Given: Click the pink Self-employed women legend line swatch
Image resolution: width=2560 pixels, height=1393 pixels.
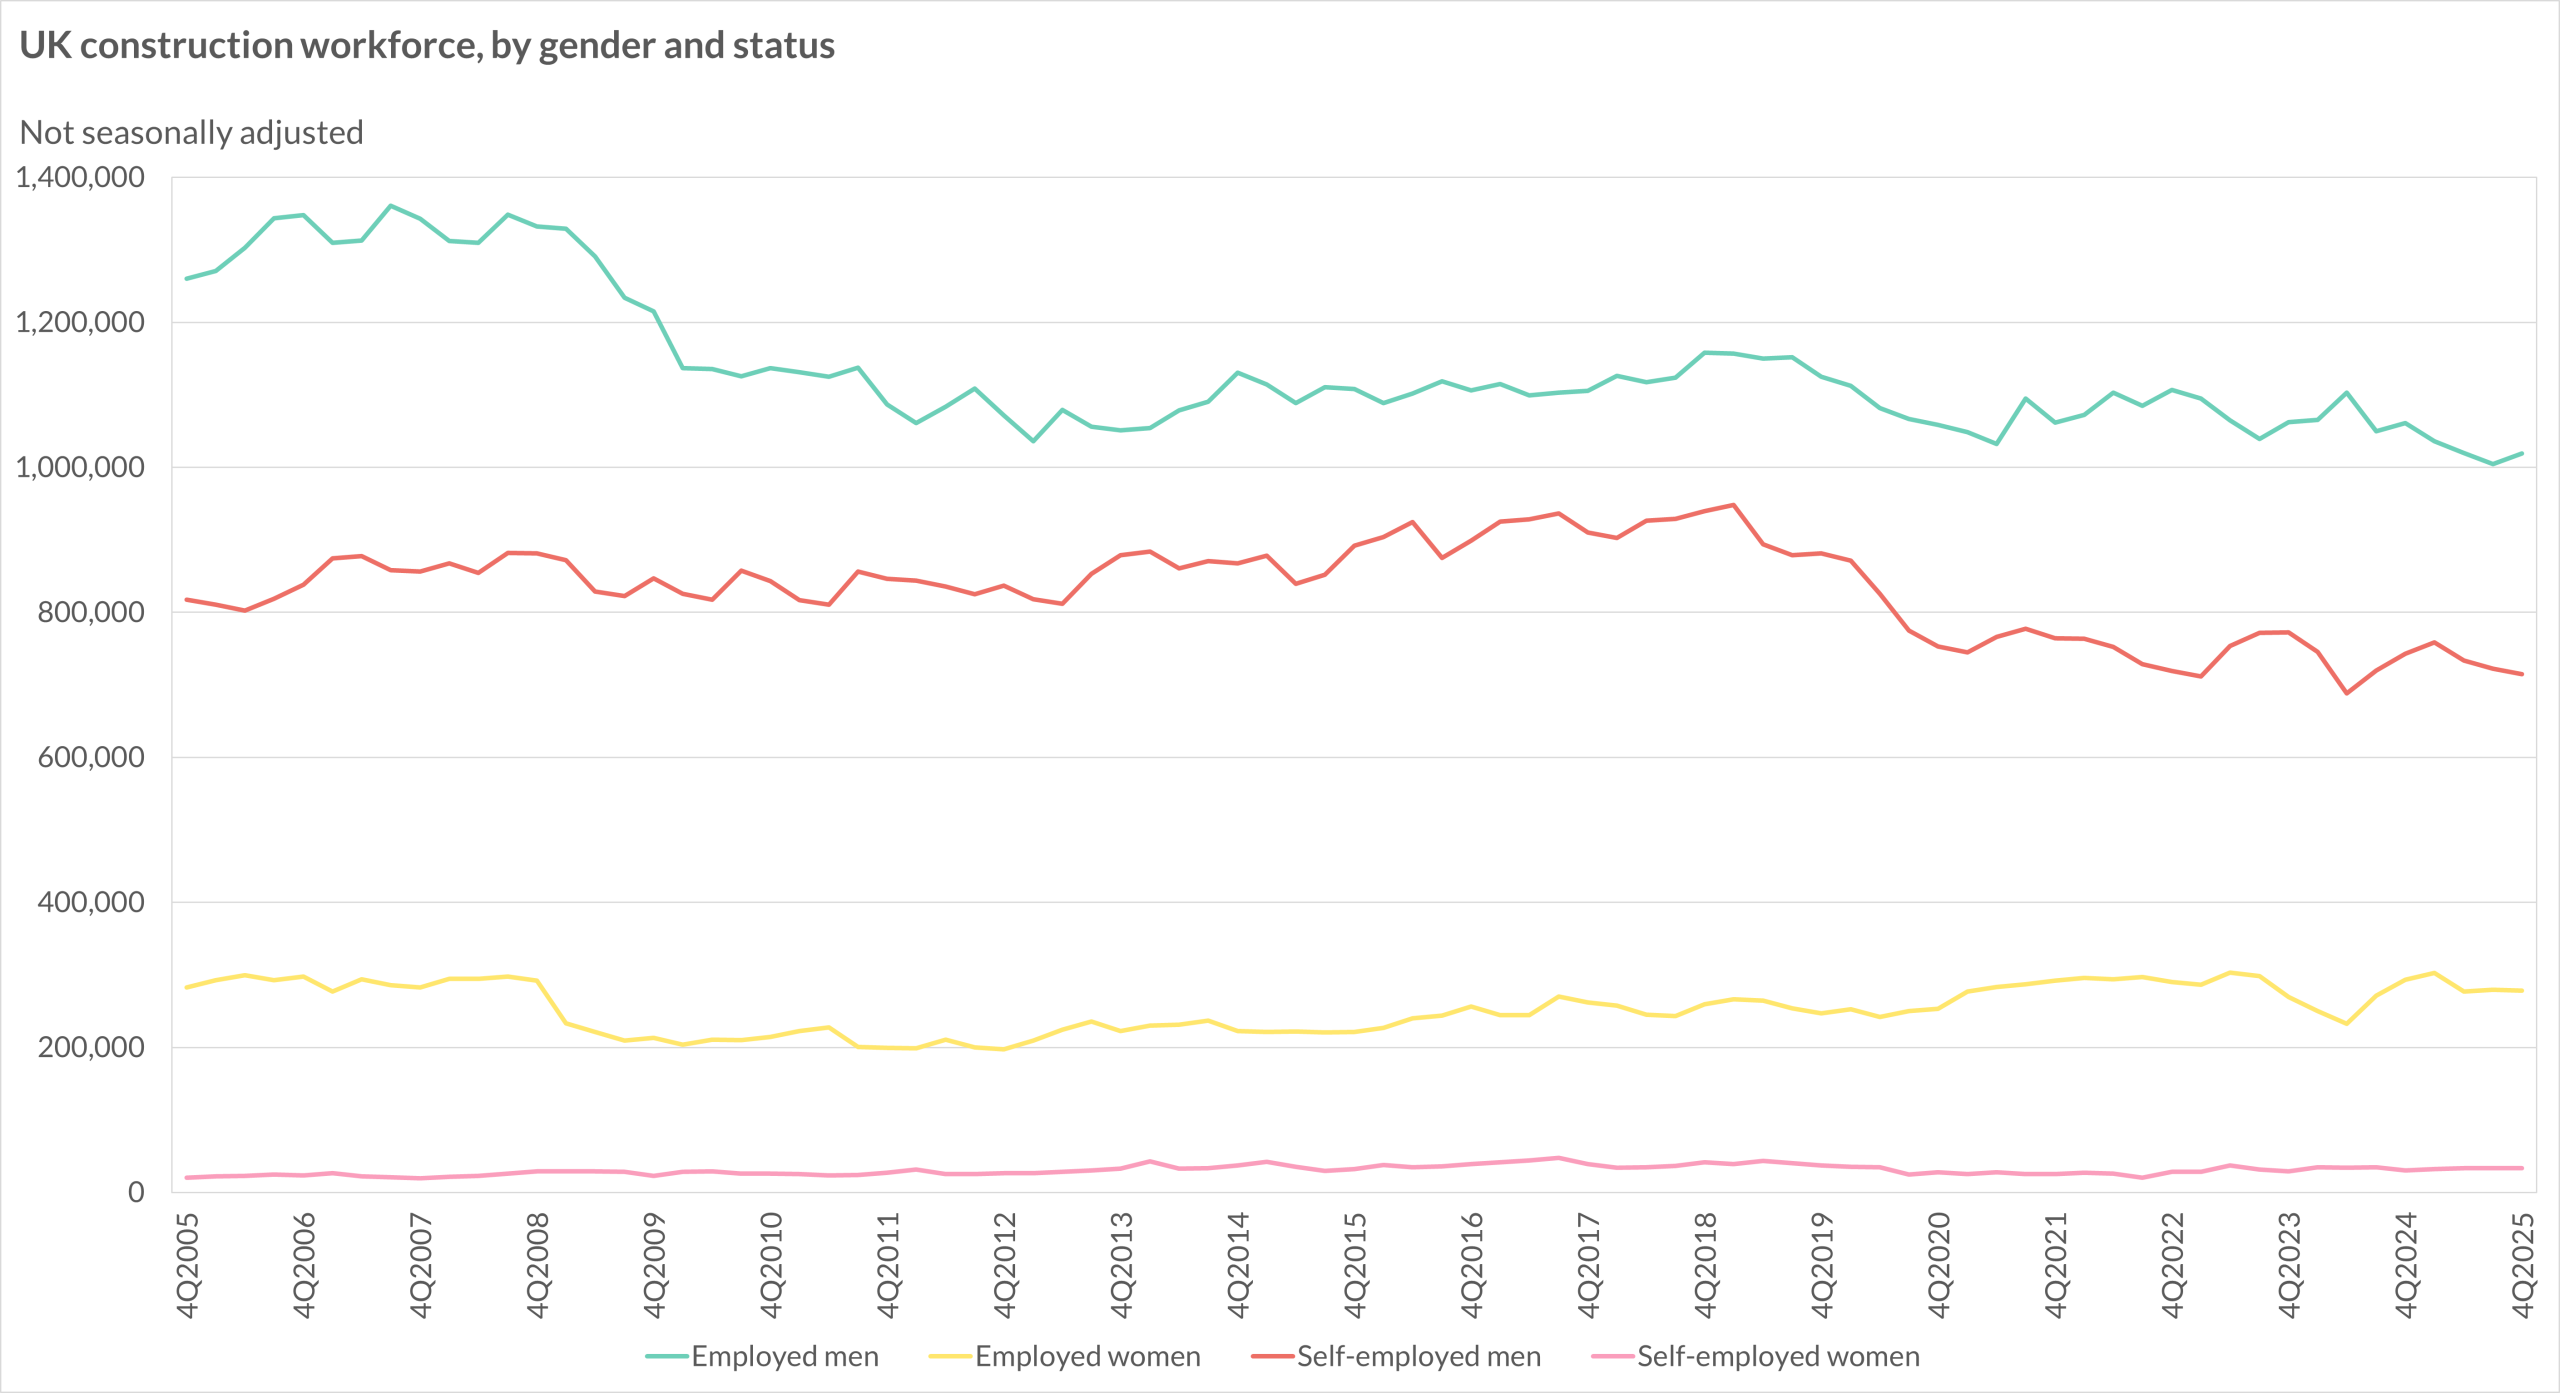Looking at the screenshot, I should tap(1612, 1357).
